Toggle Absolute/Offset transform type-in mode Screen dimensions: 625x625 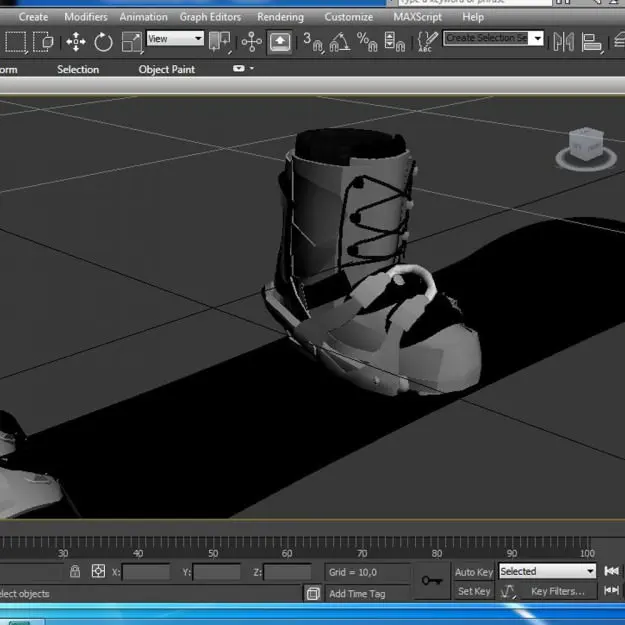click(98, 571)
